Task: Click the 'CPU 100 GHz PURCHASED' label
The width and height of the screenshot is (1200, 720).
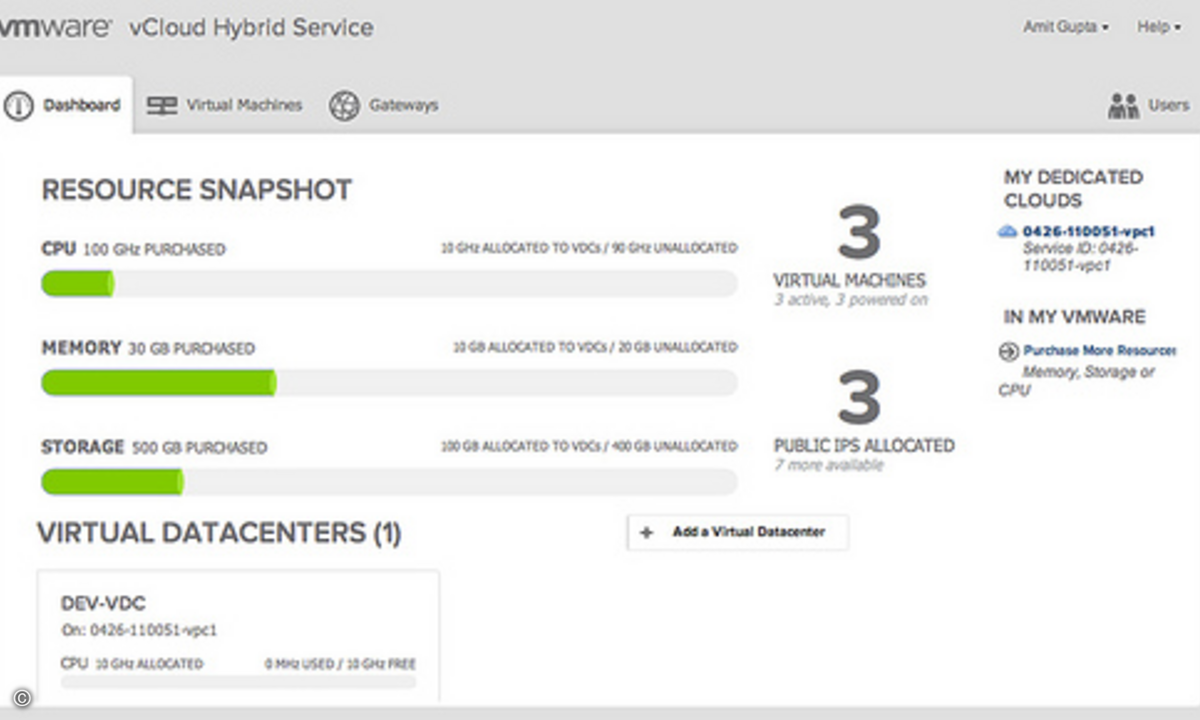Action: [133, 249]
